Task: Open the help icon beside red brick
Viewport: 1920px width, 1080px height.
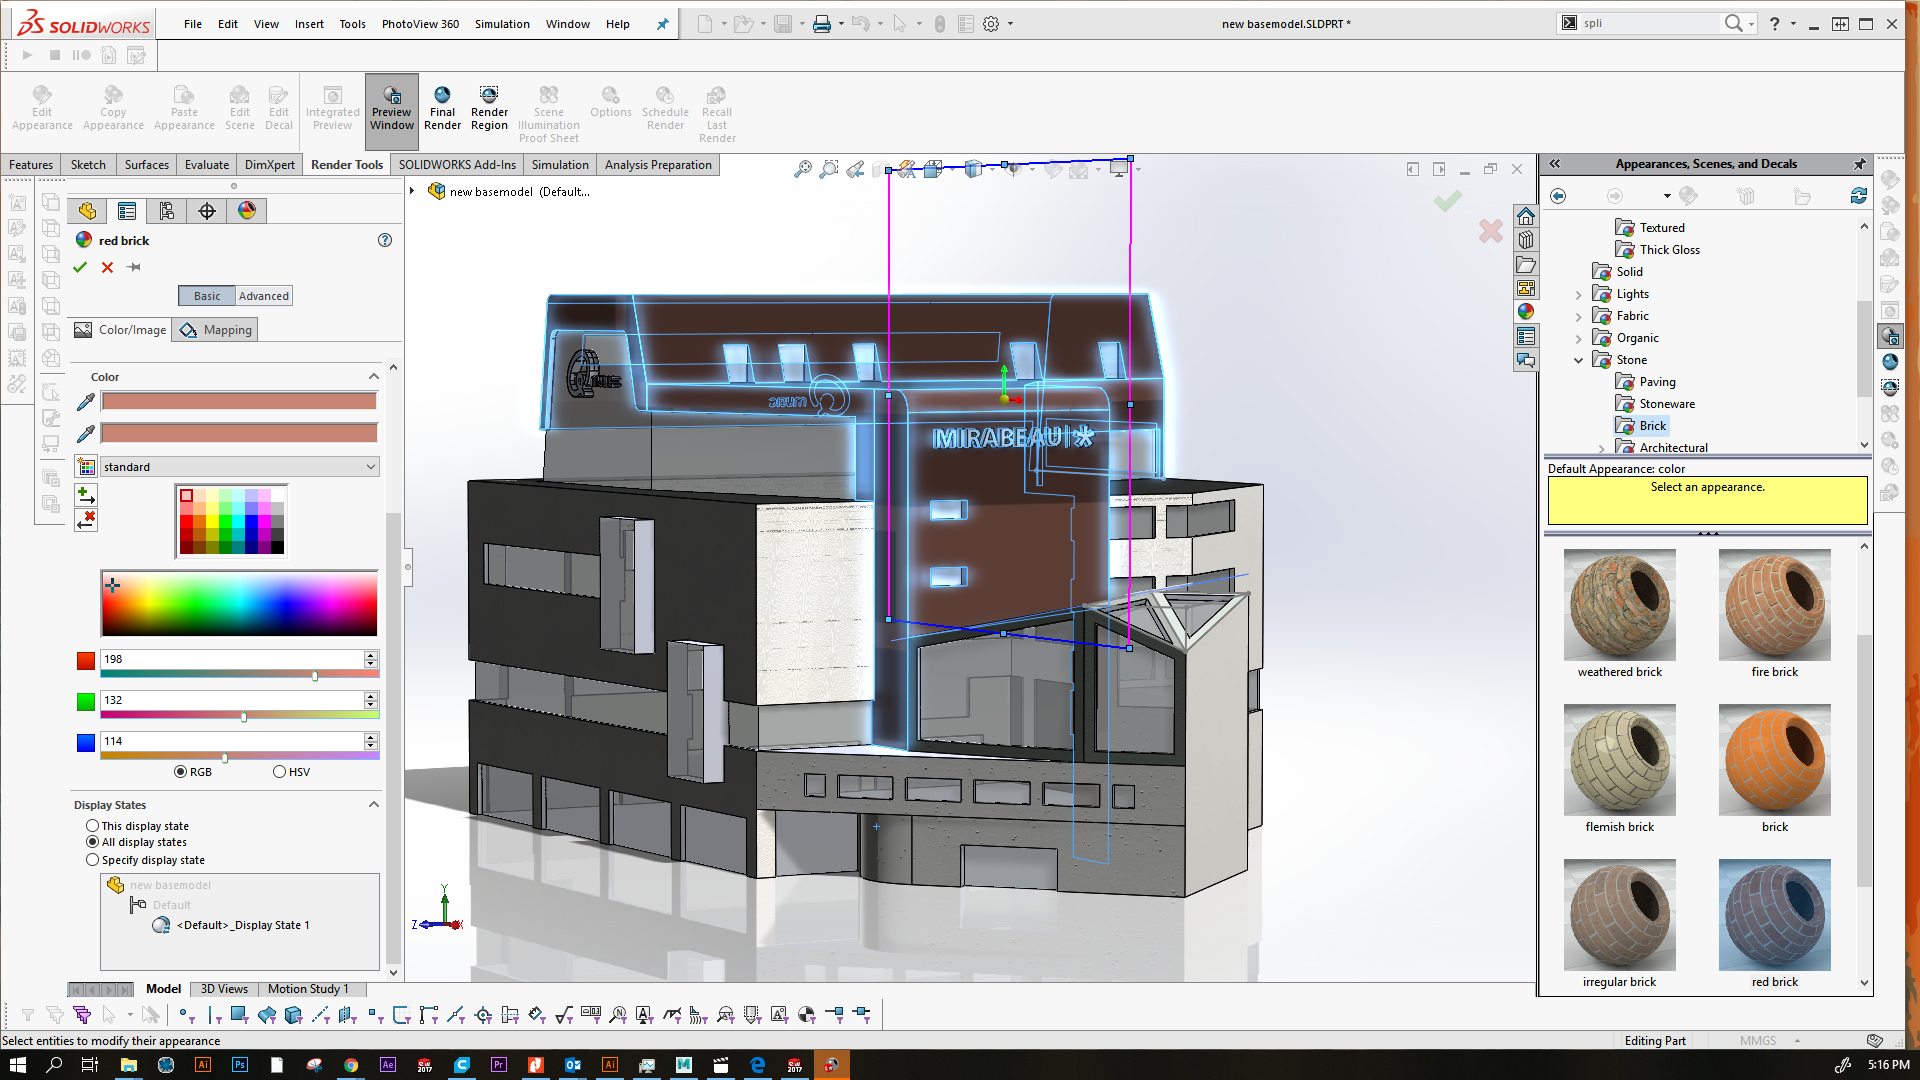Action: (x=385, y=240)
